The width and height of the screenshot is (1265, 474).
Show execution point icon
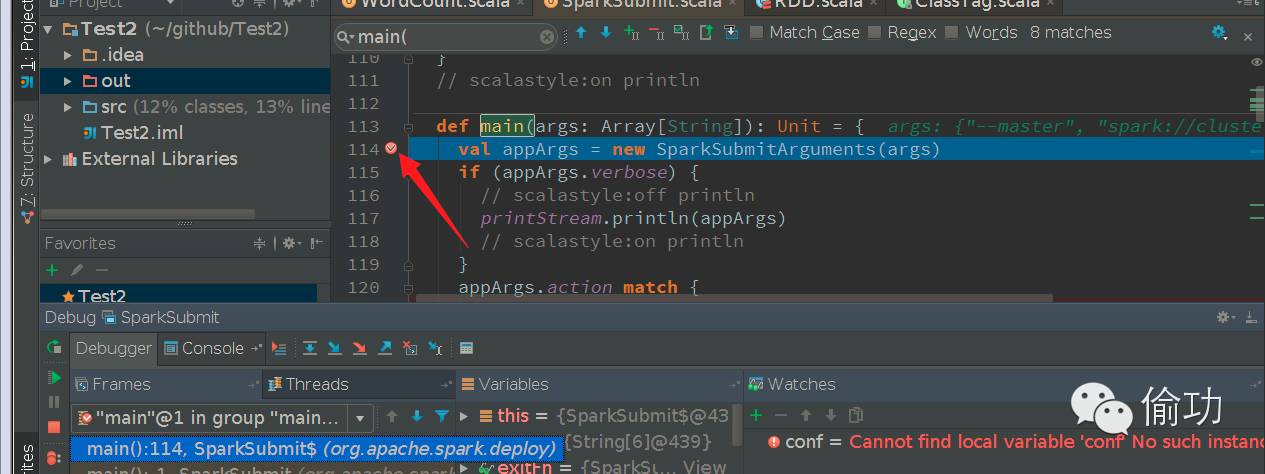coord(279,348)
